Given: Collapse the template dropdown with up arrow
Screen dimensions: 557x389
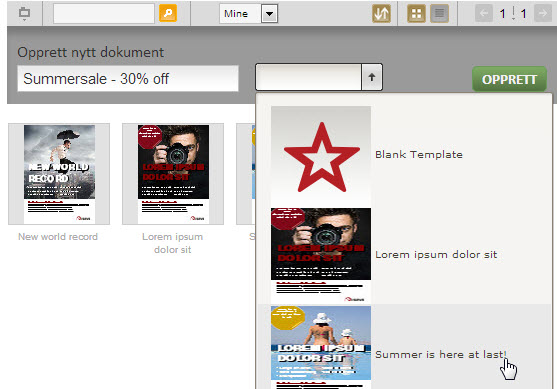Looking at the screenshot, I should pyautogui.click(x=372, y=77).
